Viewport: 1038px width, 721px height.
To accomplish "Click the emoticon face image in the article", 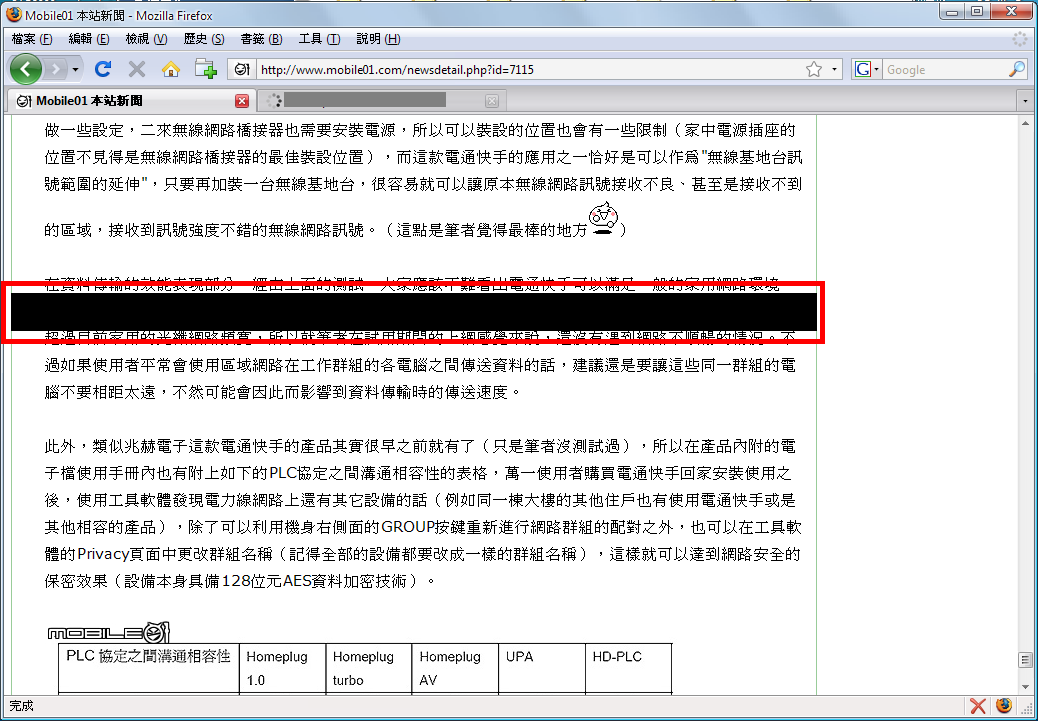I will click(x=603, y=219).
